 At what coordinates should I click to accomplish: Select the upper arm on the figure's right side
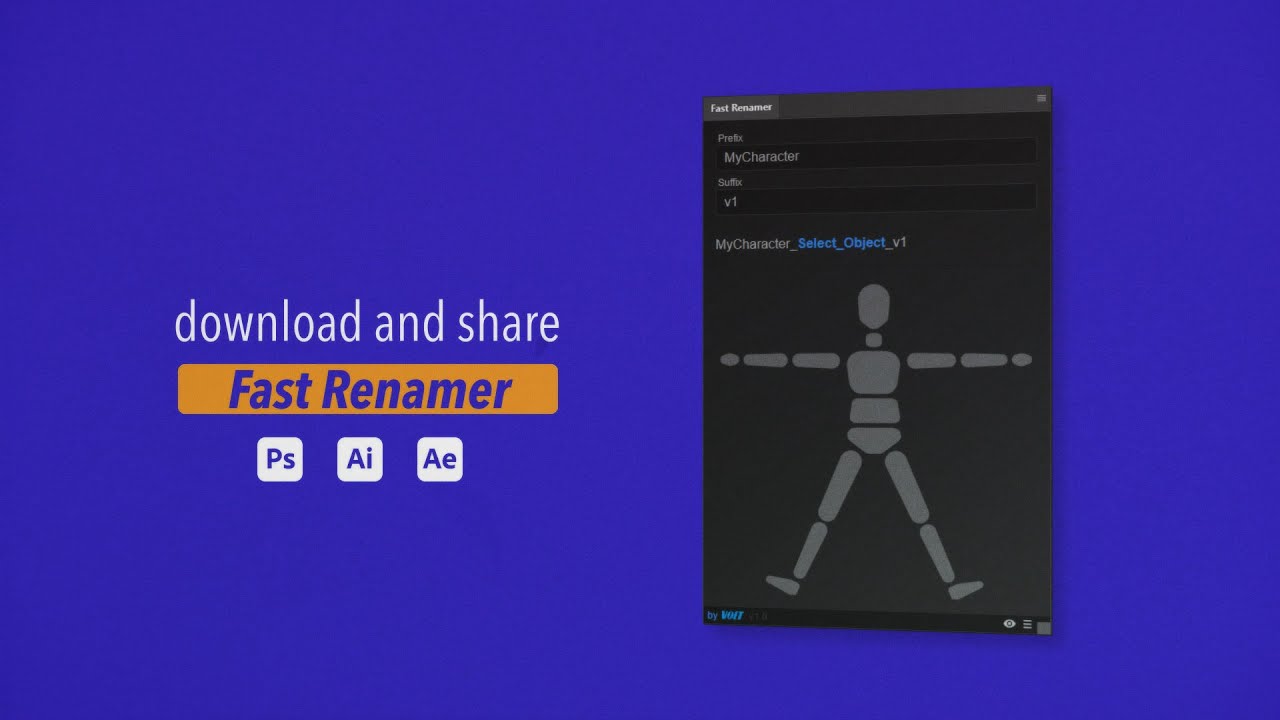(932, 360)
